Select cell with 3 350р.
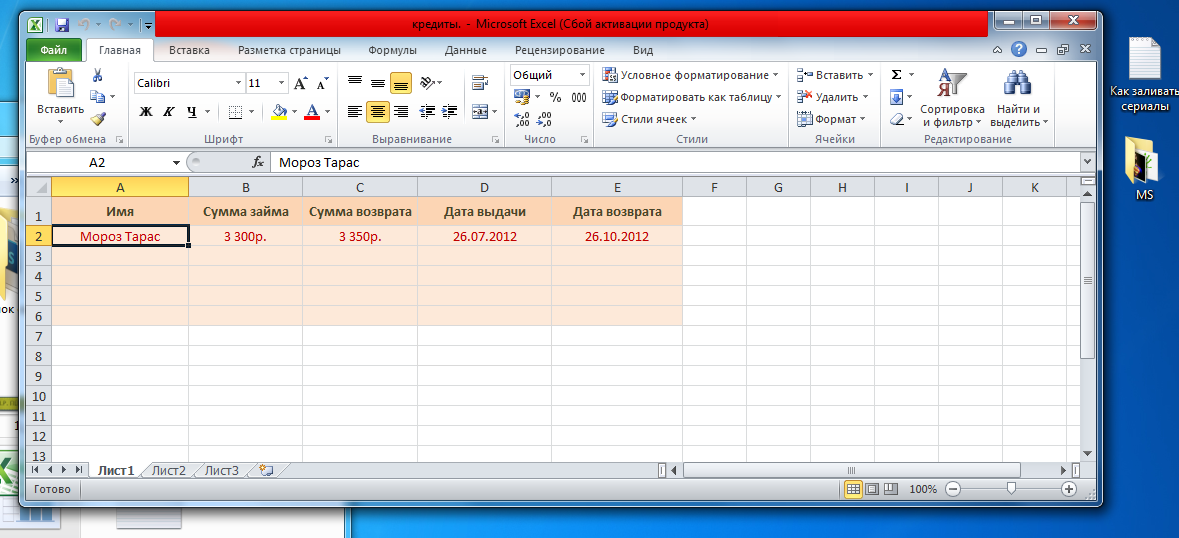Screen dimensions: 1179x538 [x=360, y=236]
